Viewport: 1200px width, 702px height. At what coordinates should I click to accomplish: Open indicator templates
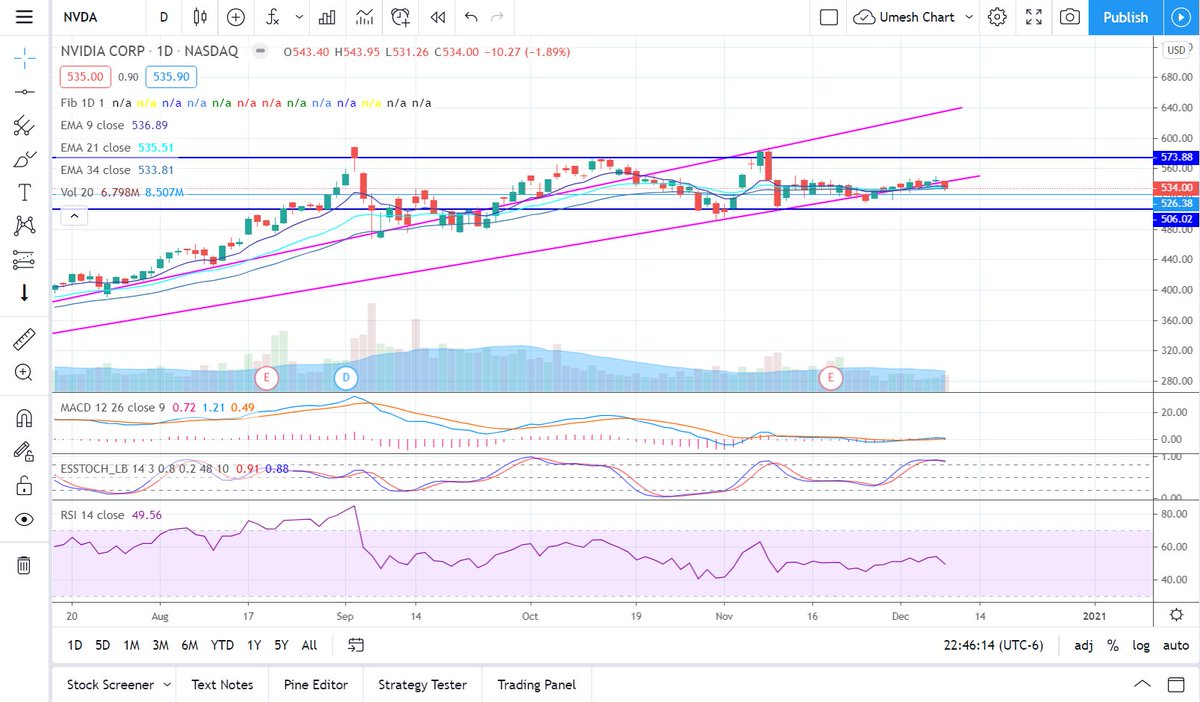(364, 17)
